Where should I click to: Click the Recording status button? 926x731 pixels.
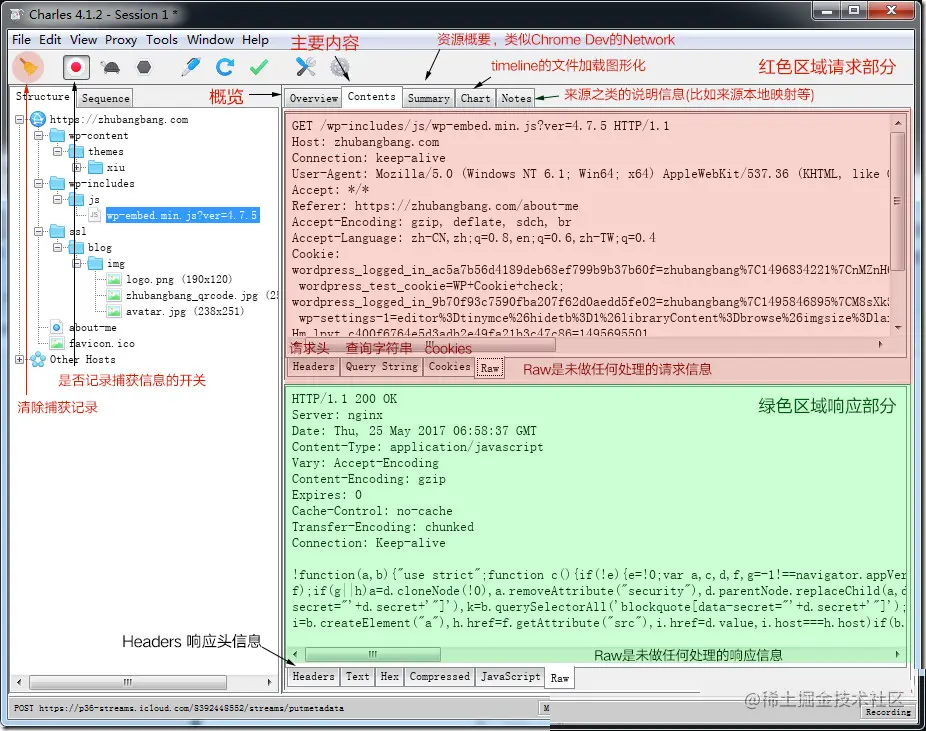888,712
